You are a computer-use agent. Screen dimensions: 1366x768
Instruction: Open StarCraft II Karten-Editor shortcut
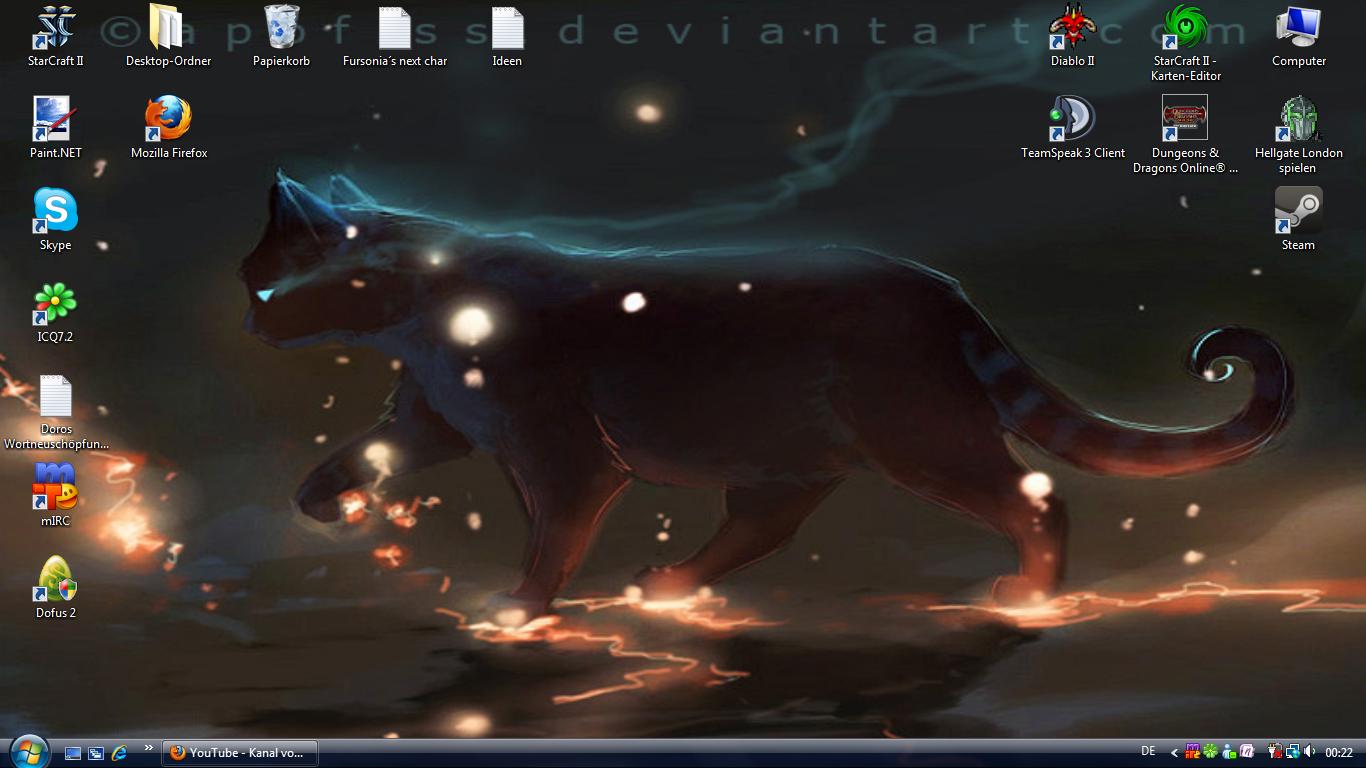pyautogui.click(x=1185, y=43)
